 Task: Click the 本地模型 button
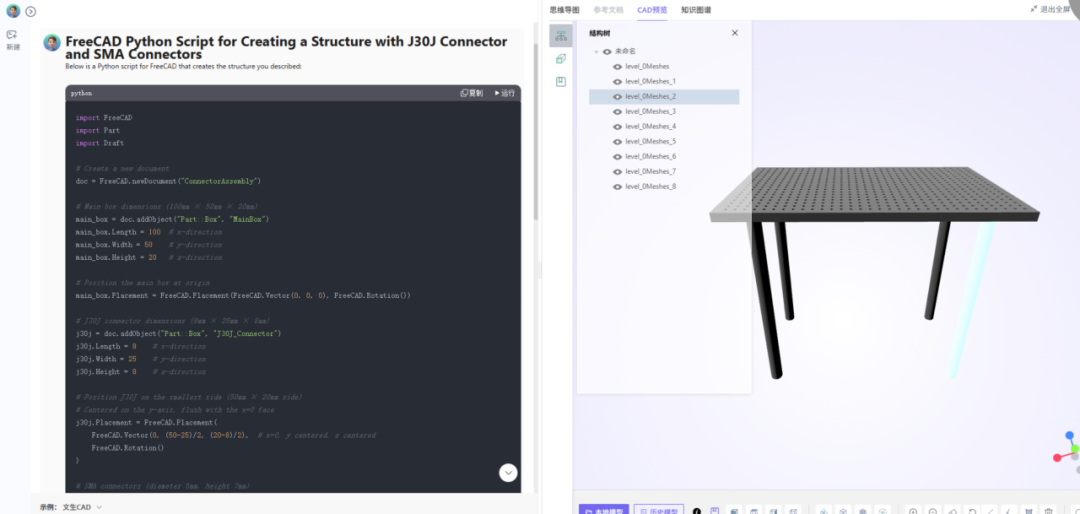coord(603,511)
